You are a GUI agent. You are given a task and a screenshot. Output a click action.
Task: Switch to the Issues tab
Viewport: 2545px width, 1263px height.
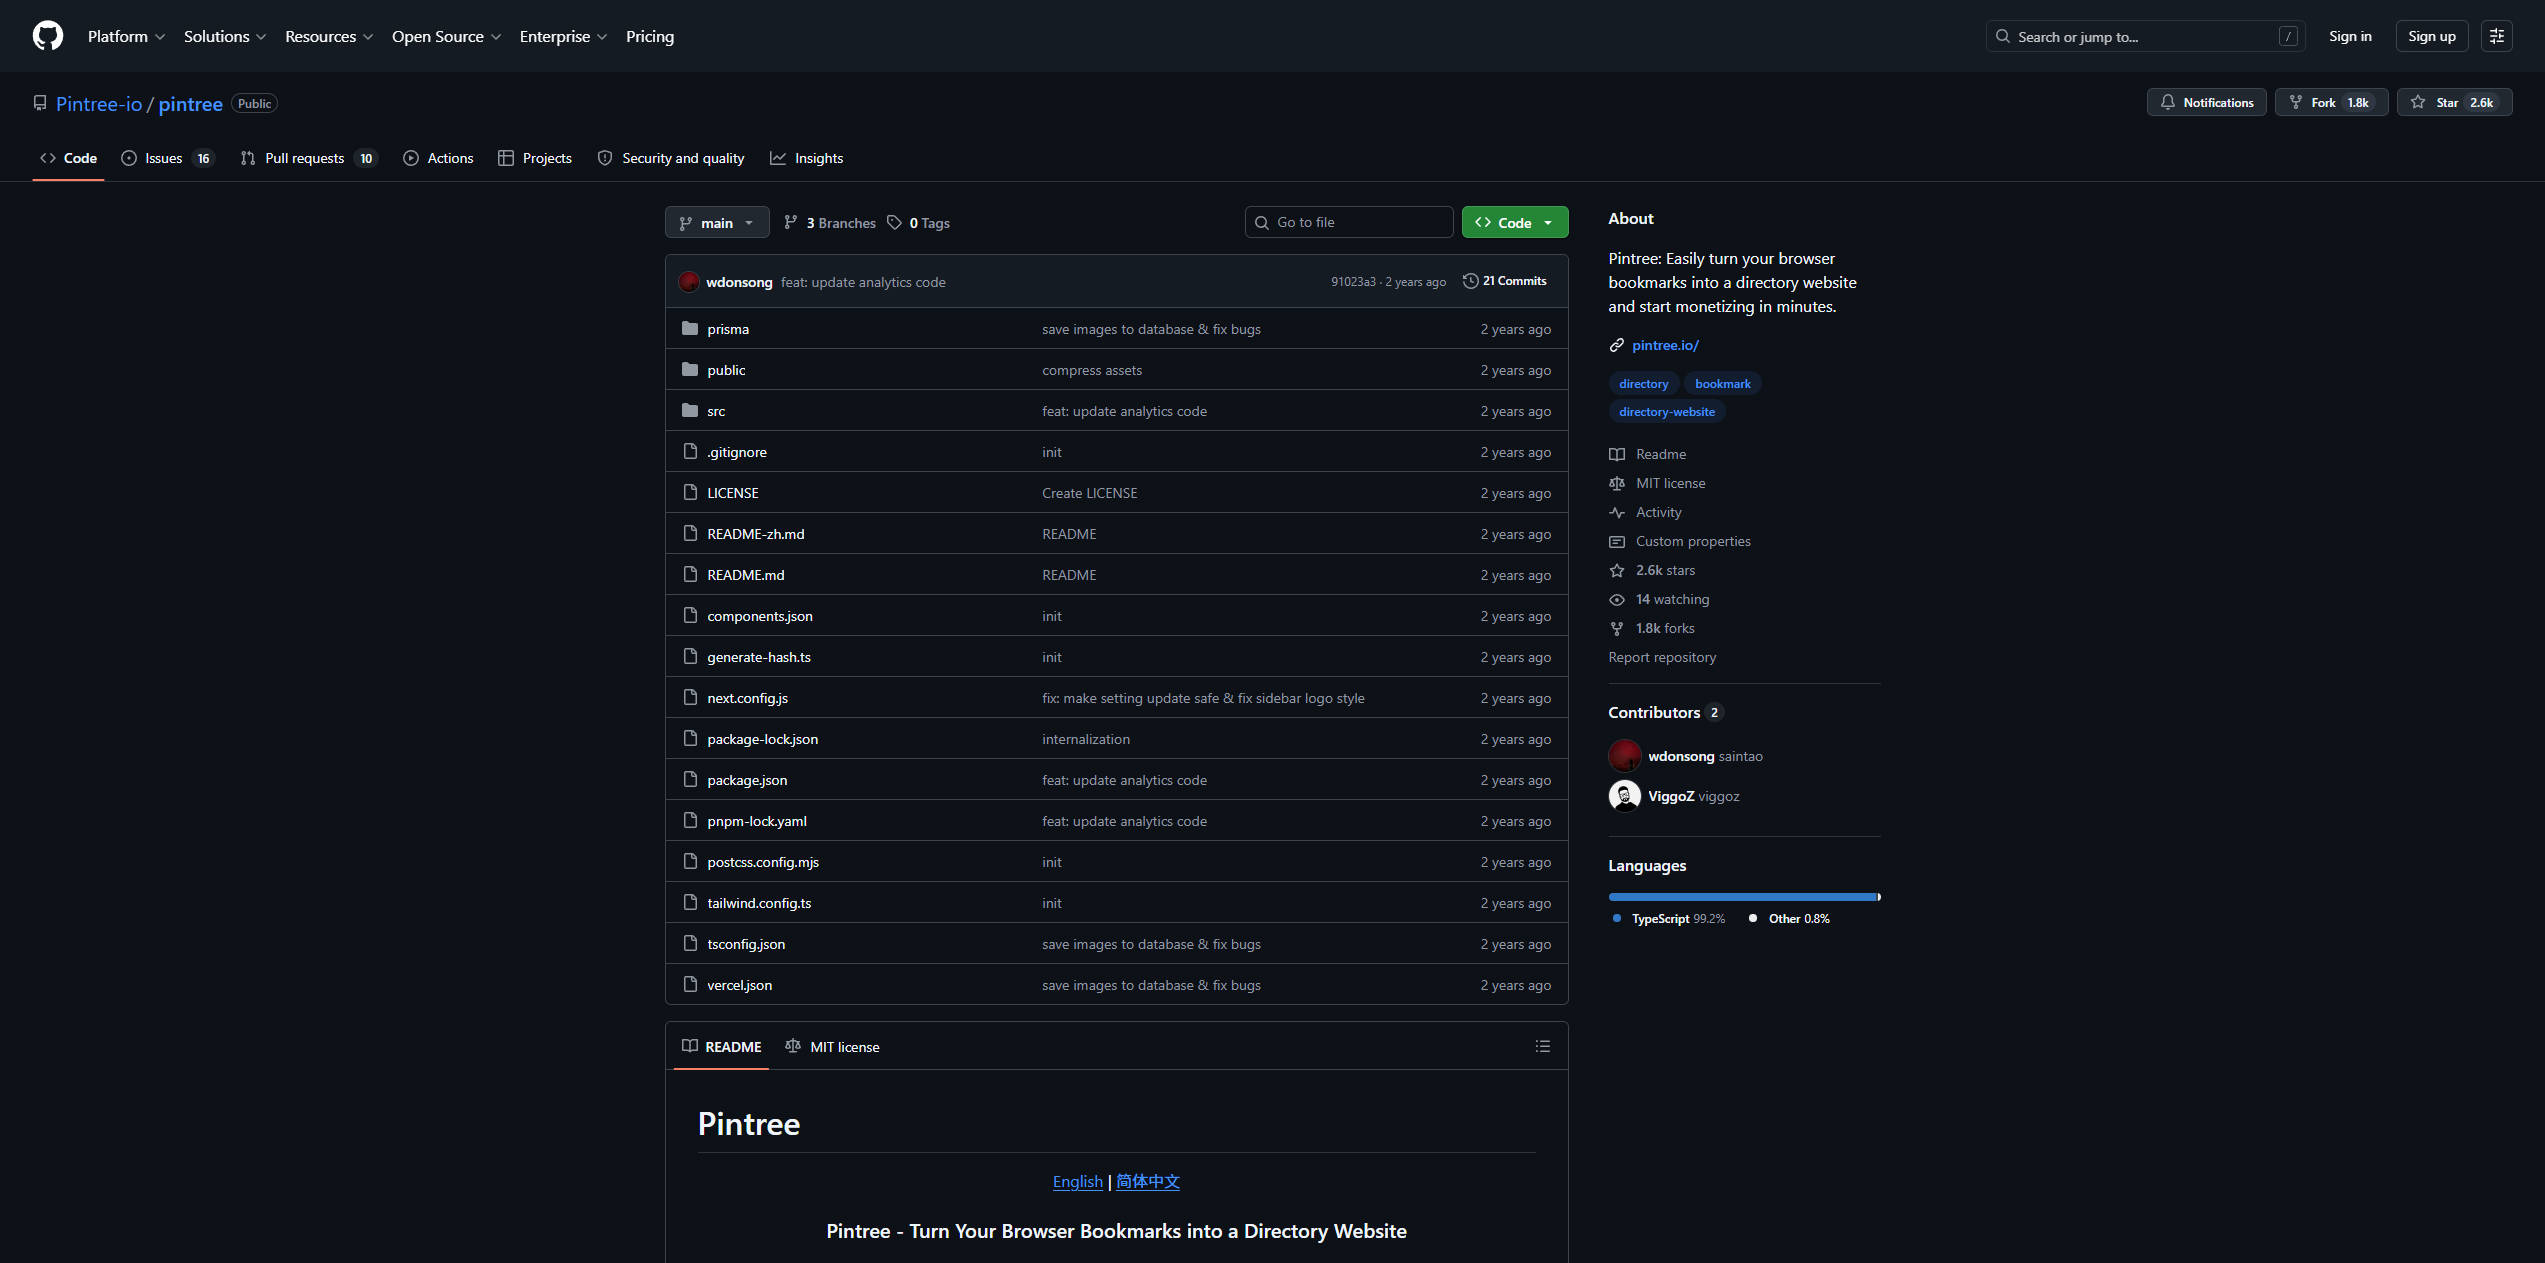click(167, 158)
